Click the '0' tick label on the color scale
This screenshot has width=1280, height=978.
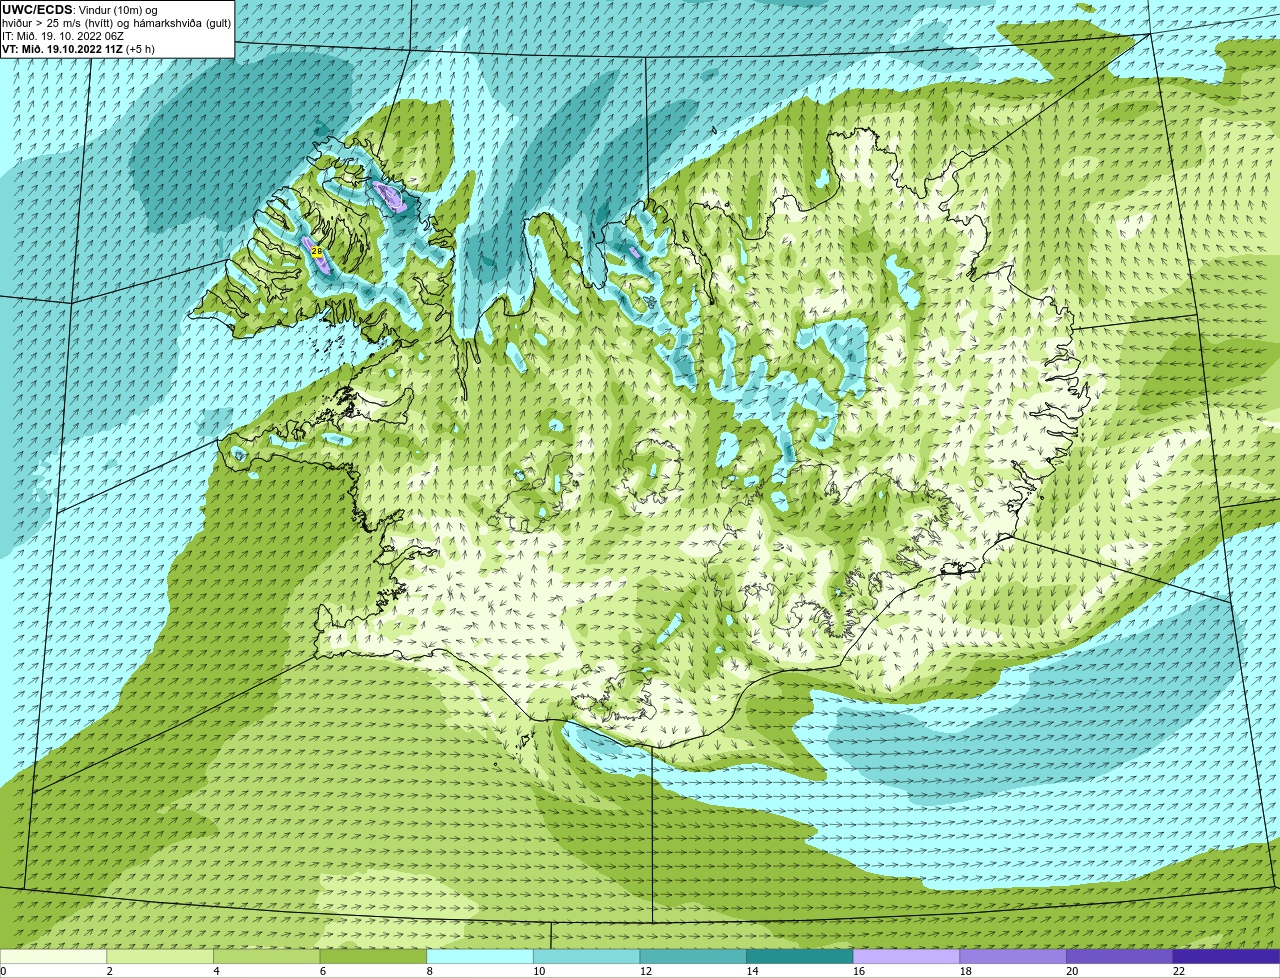pyautogui.click(x=3, y=971)
